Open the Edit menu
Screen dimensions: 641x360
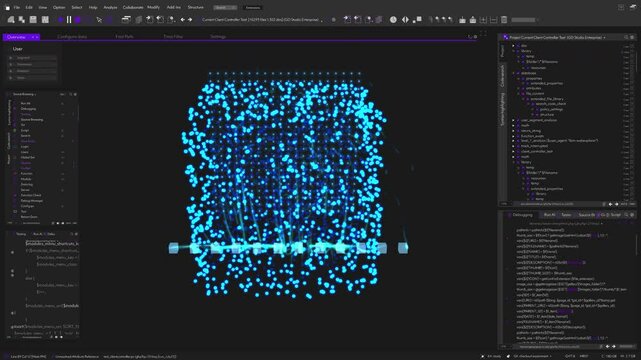29,7
